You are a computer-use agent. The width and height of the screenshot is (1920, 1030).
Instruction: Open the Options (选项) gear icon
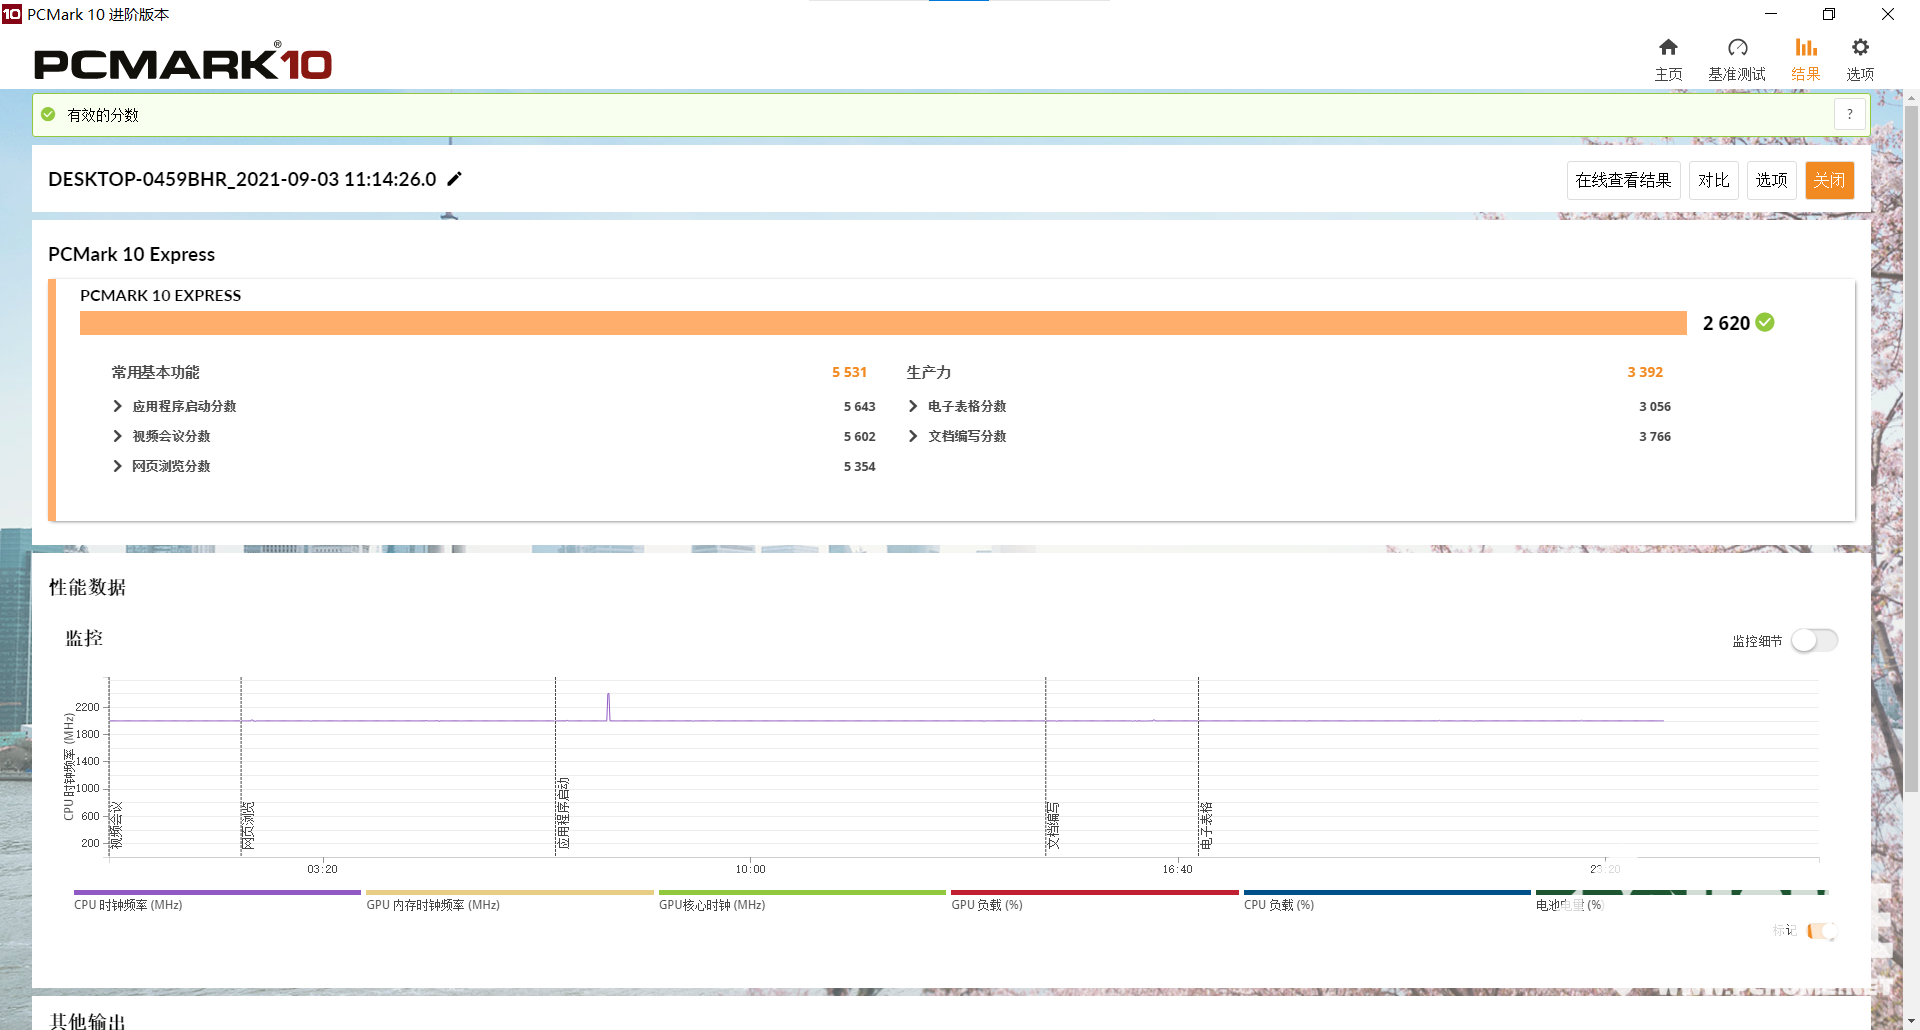pyautogui.click(x=1860, y=48)
